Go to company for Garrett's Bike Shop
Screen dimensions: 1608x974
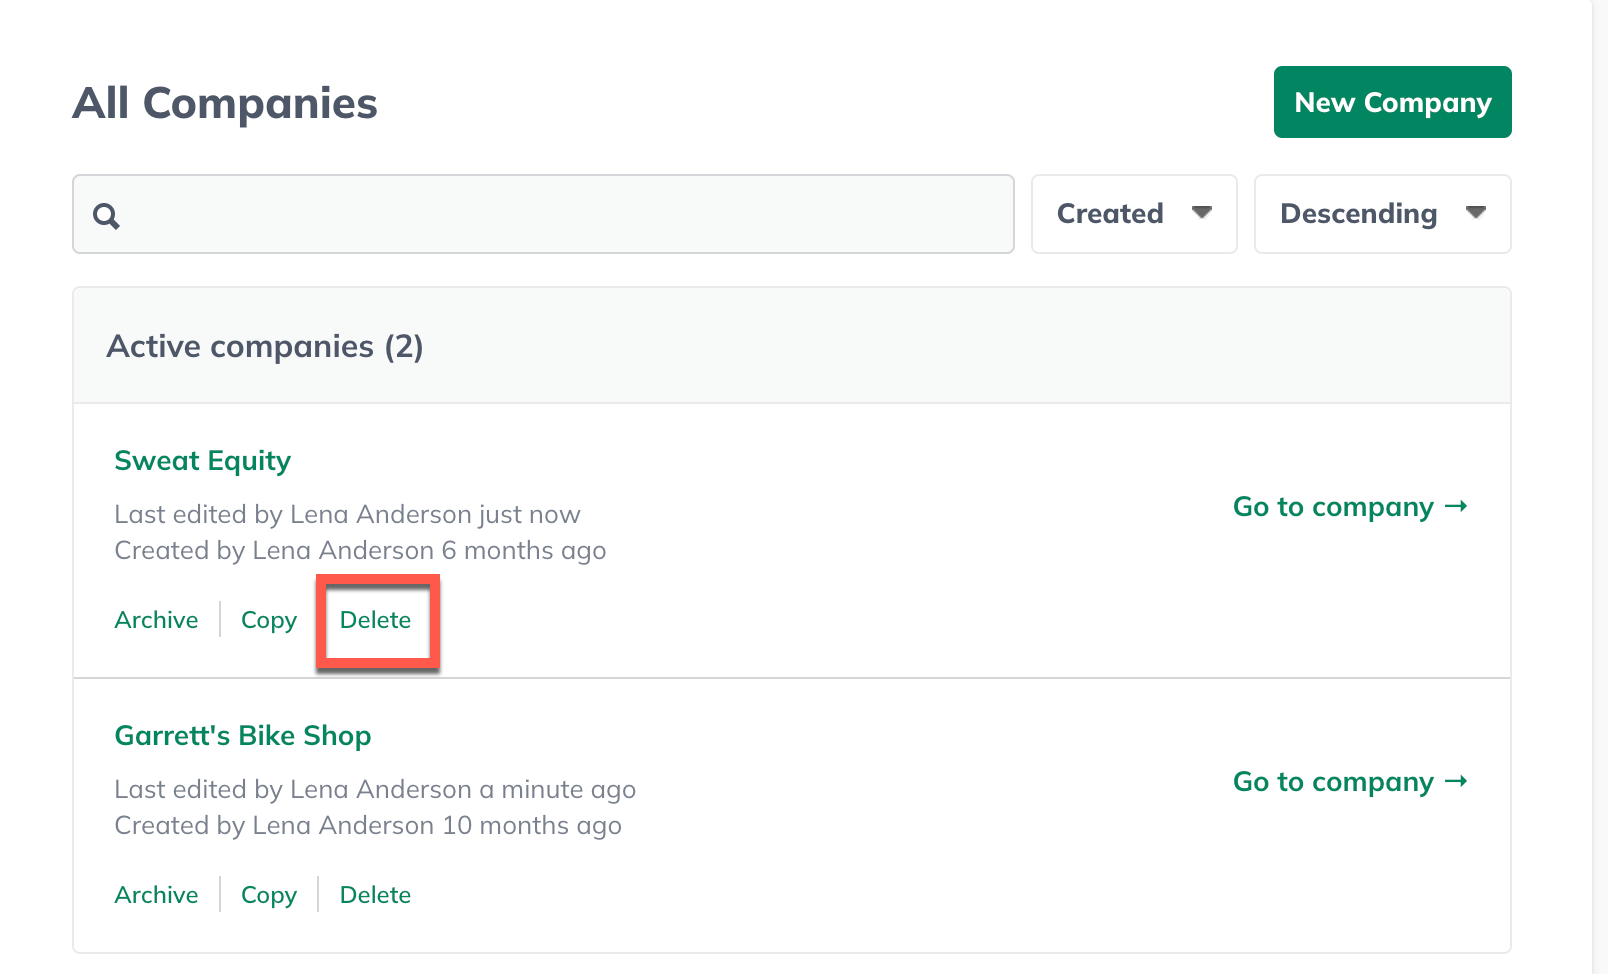(x=1333, y=782)
